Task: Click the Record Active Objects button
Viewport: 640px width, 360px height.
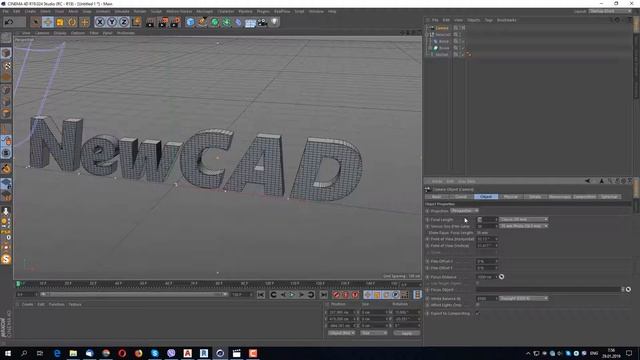Action: [x=336, y=294]
